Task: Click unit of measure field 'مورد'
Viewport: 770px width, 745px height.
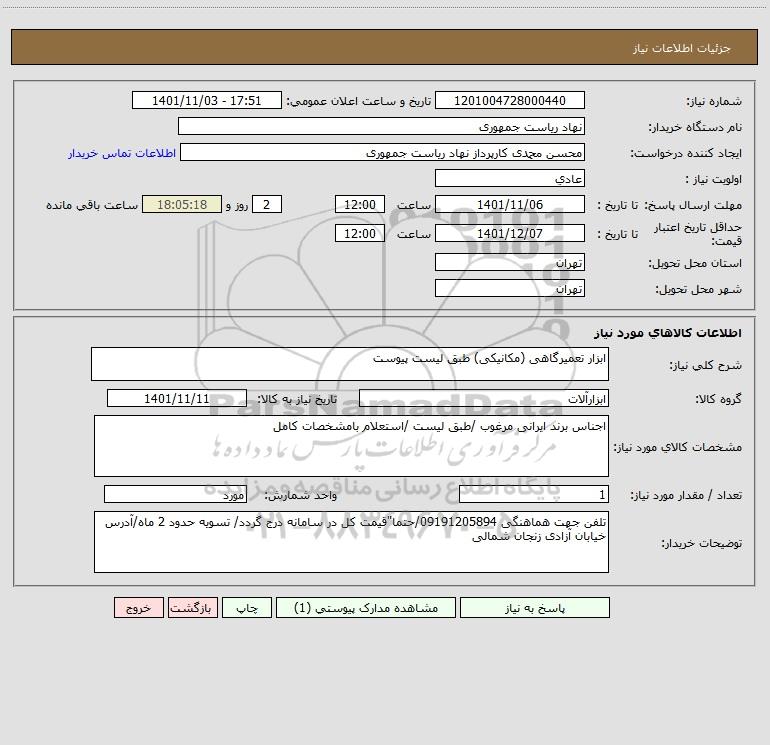Action: coord(175,494)
